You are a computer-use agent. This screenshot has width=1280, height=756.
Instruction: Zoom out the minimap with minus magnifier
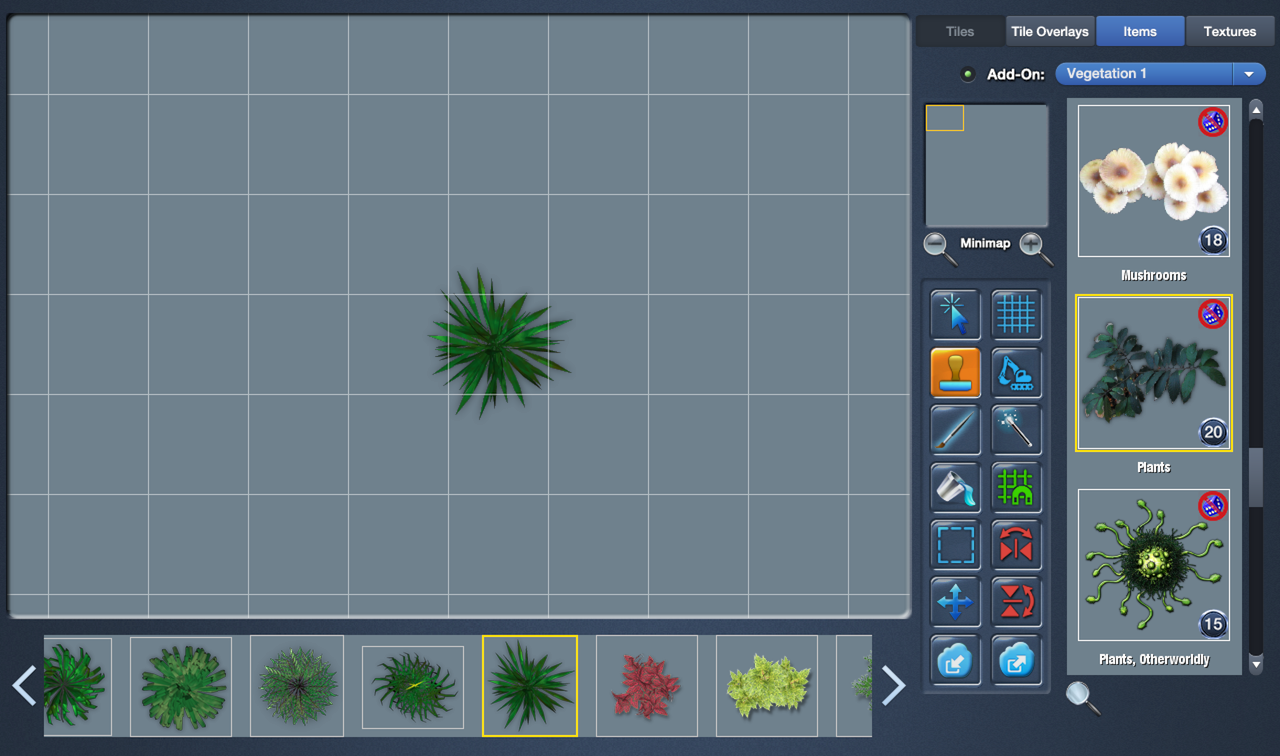[938, 246]
